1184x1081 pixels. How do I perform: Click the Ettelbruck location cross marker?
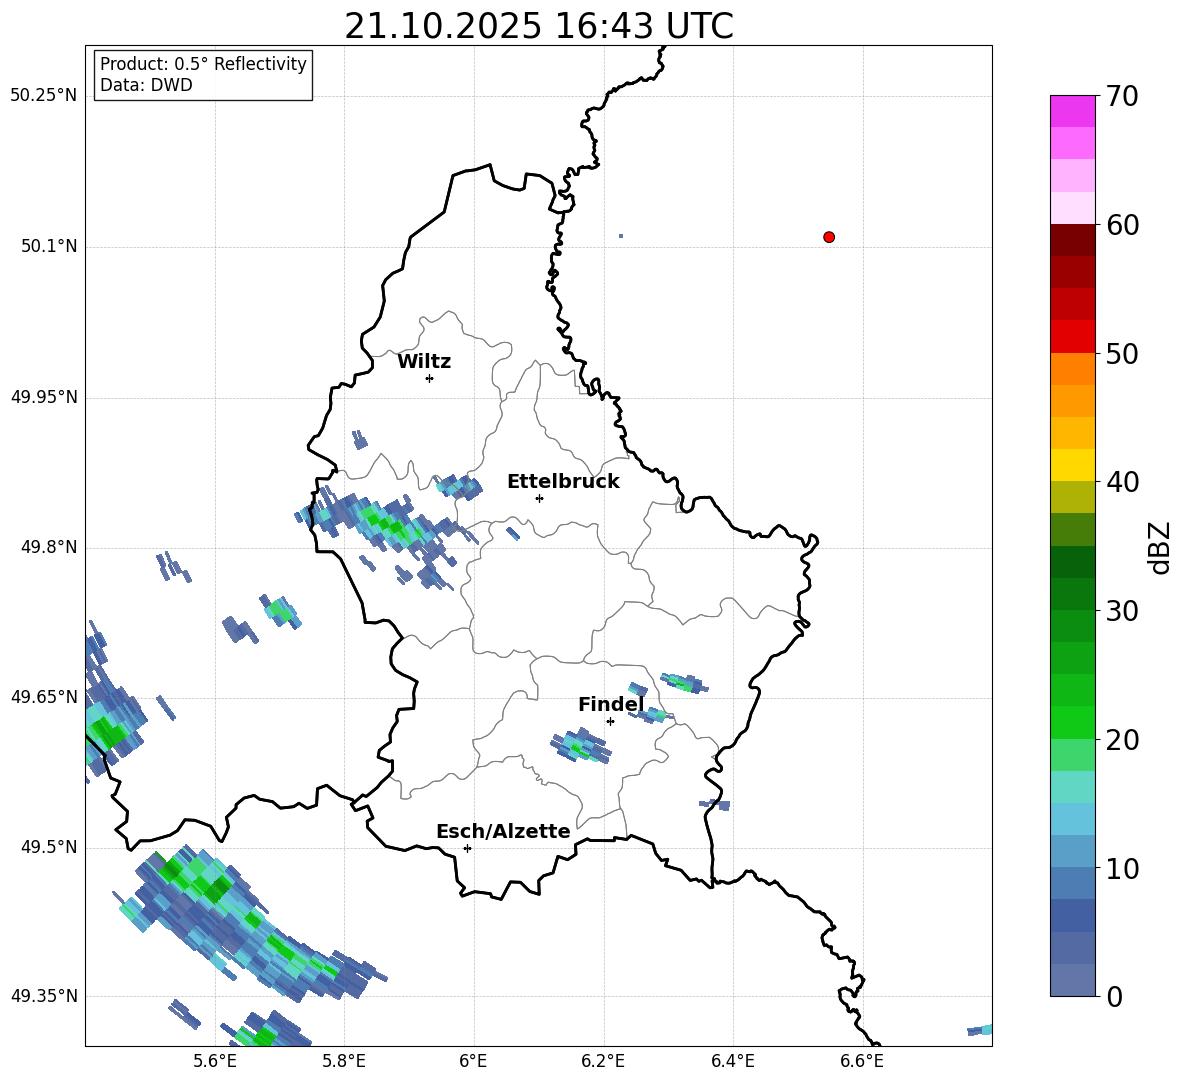[539, 498]
